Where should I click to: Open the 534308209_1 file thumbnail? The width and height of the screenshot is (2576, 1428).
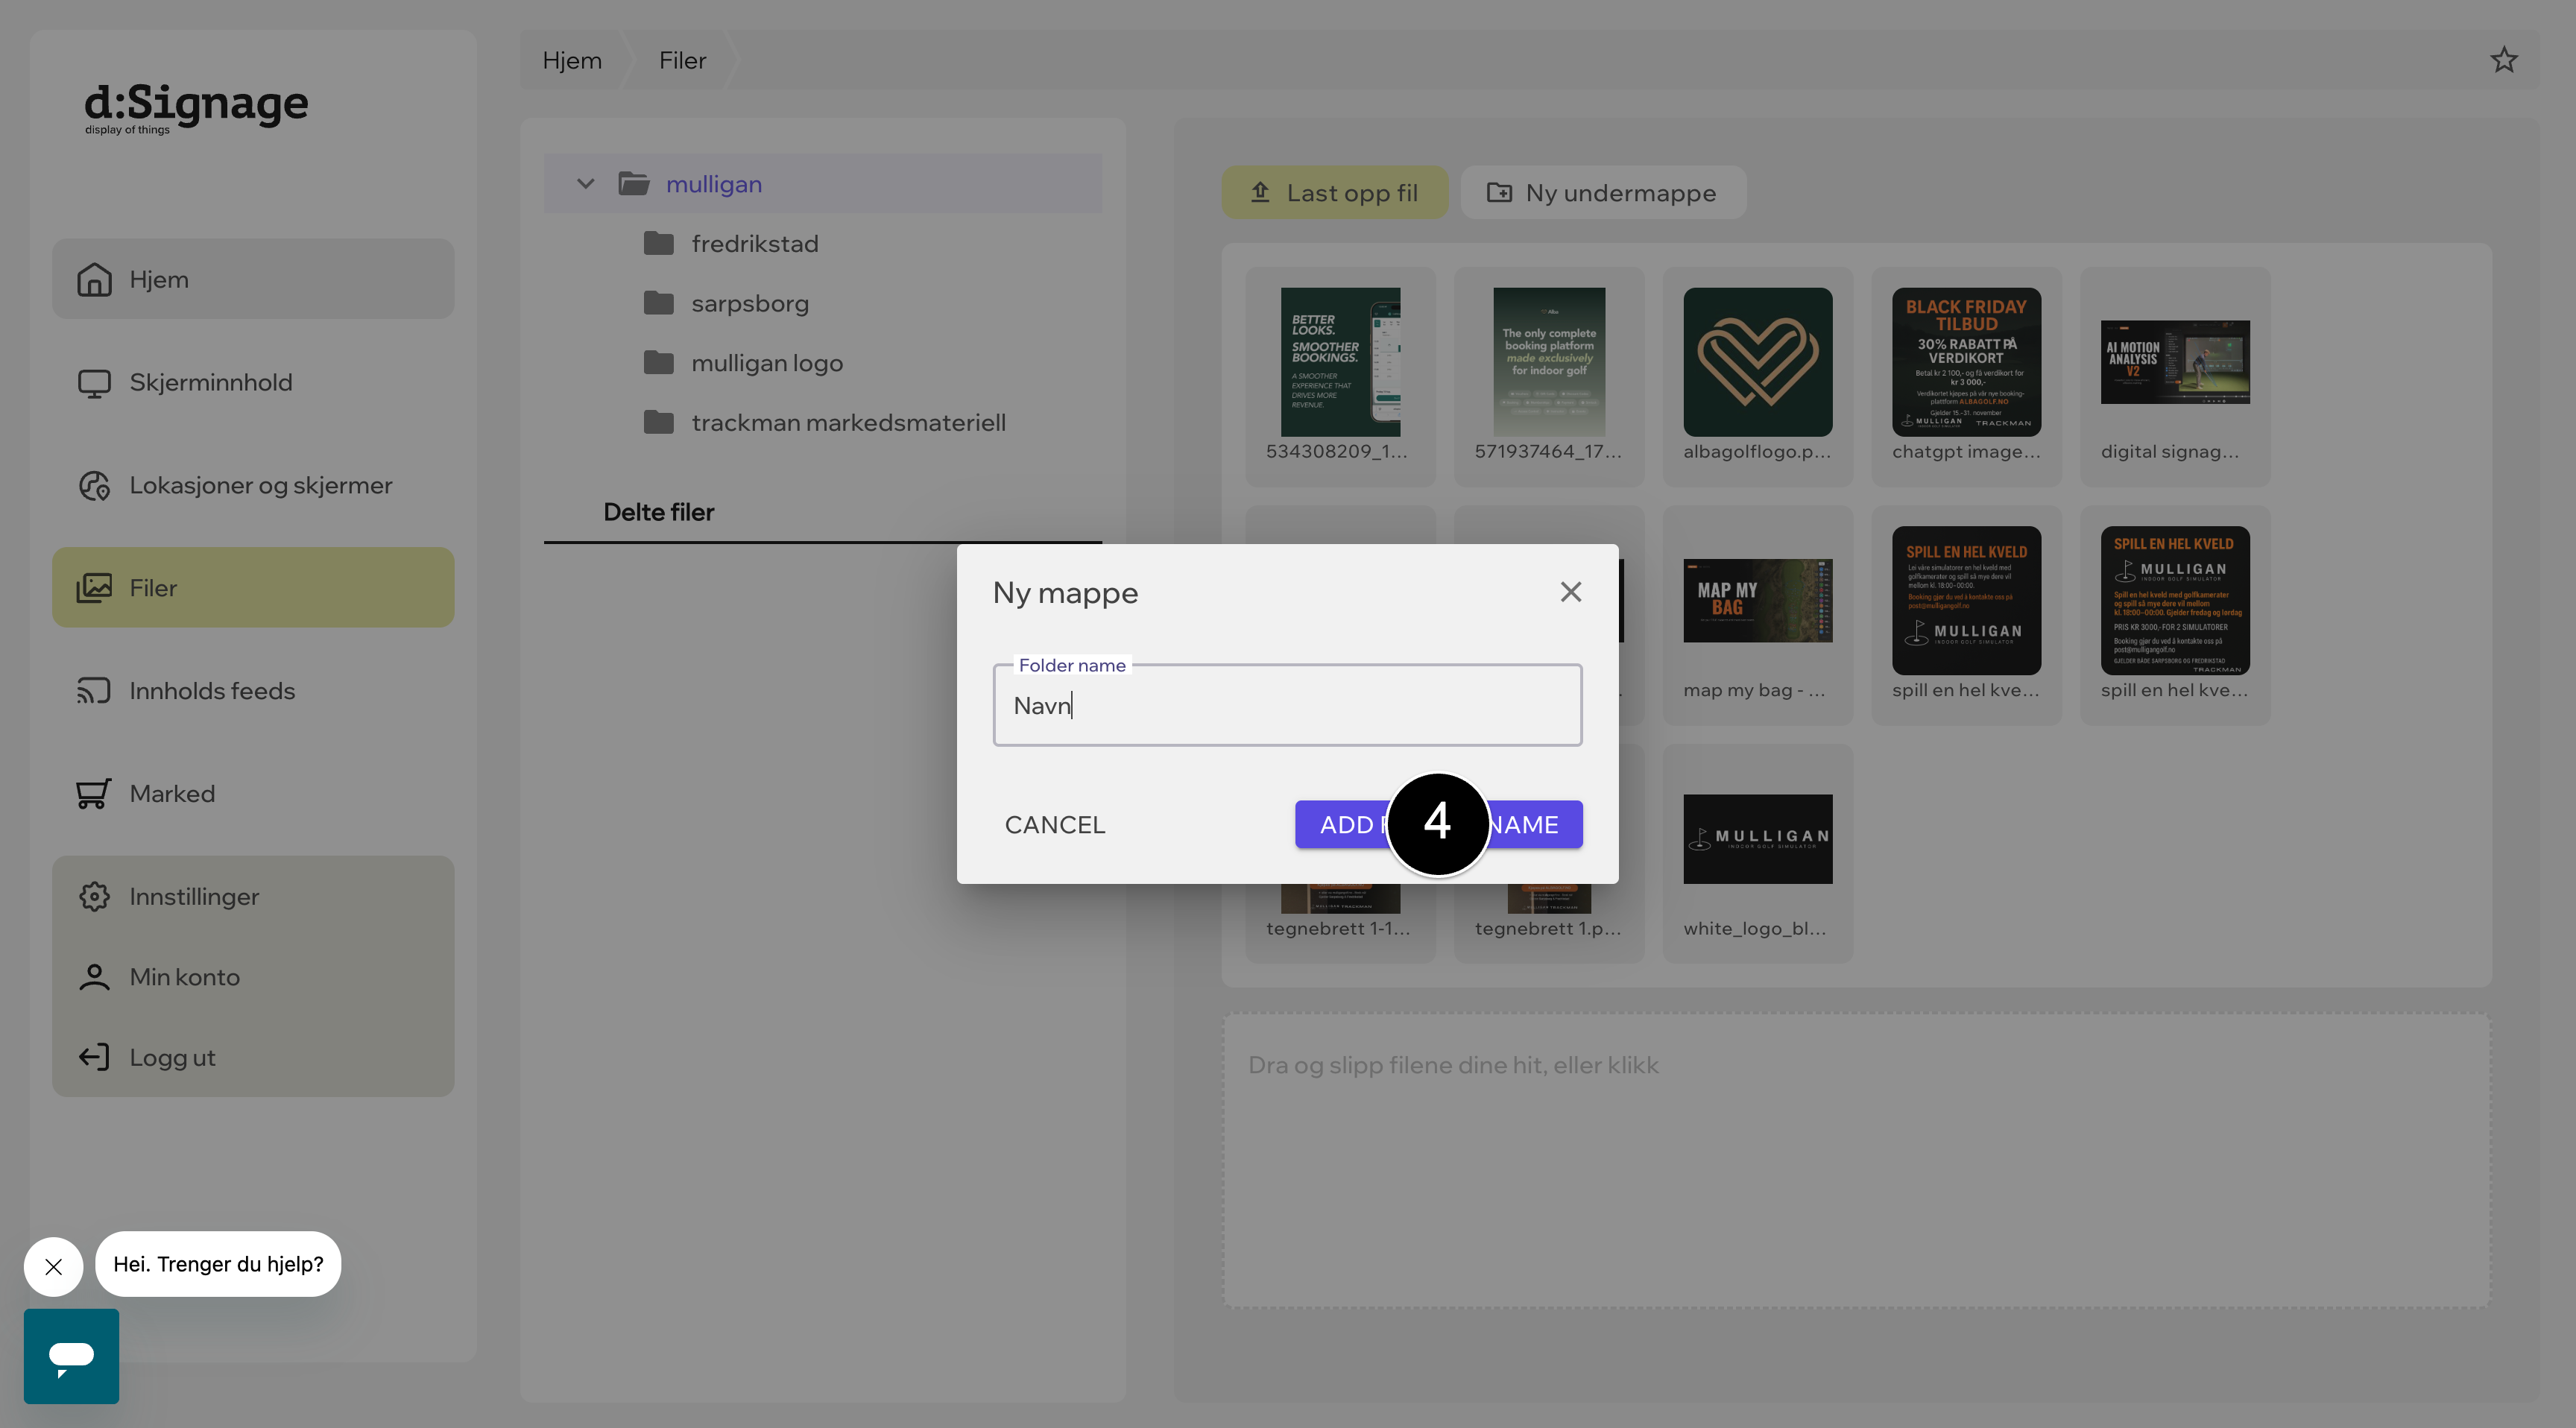point(1340,362)
